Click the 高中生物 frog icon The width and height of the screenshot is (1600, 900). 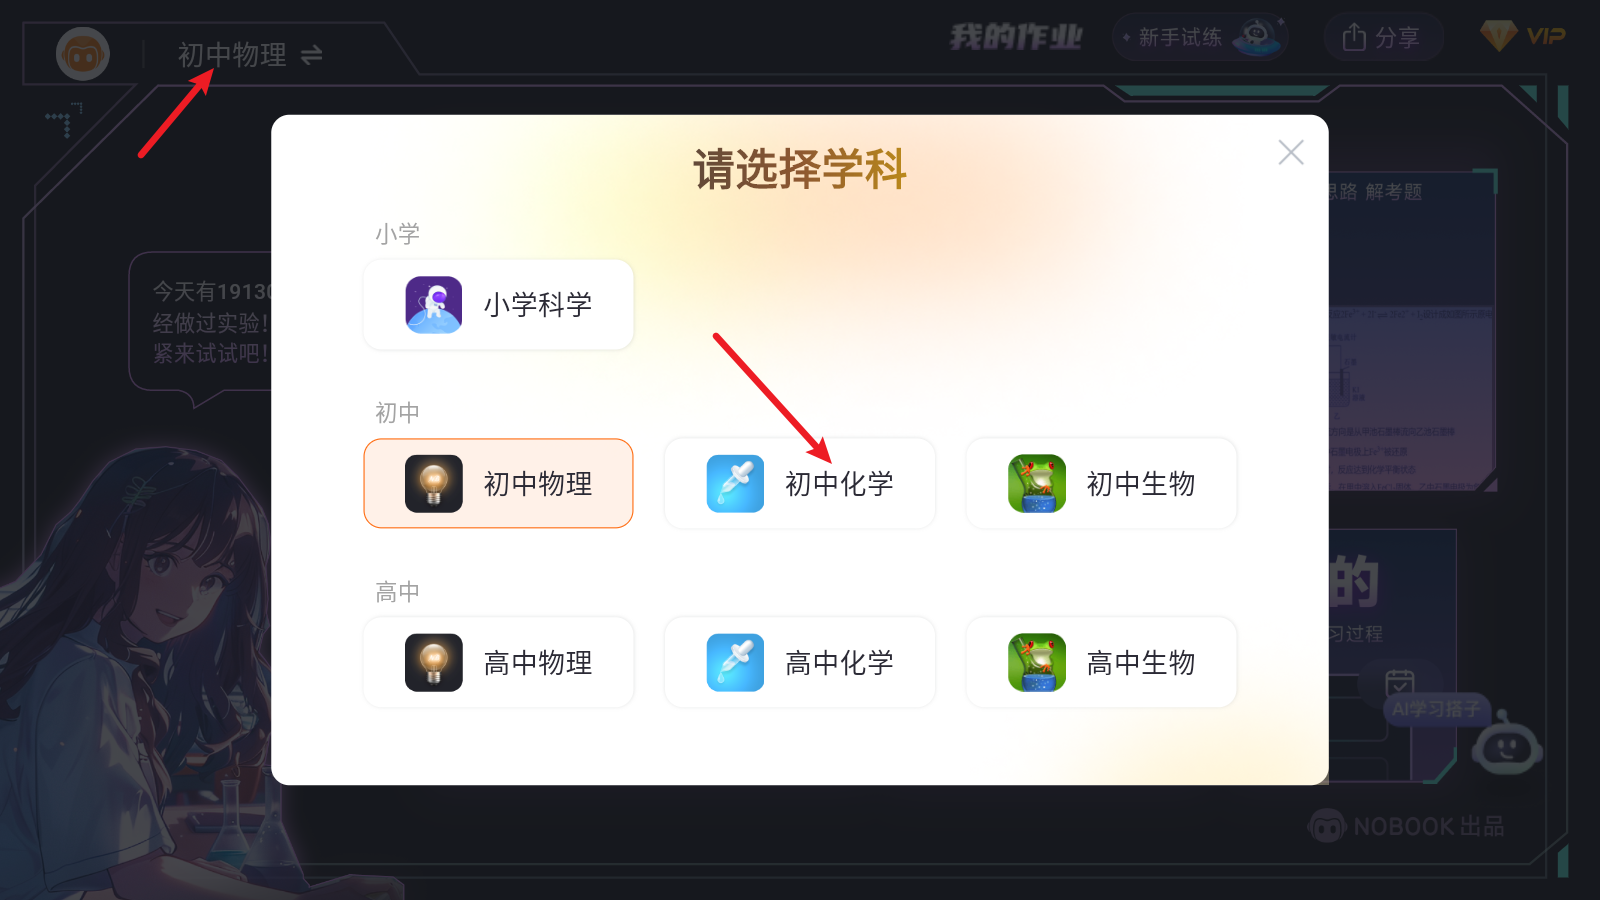coord(1037,663)
